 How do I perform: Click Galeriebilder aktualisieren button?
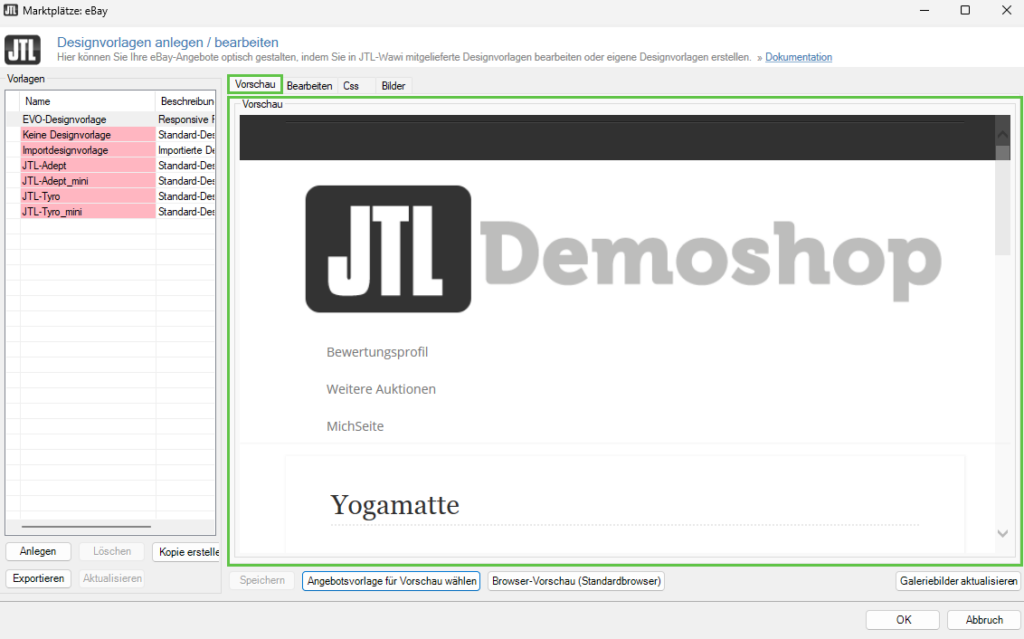click(x=958, y=580)
